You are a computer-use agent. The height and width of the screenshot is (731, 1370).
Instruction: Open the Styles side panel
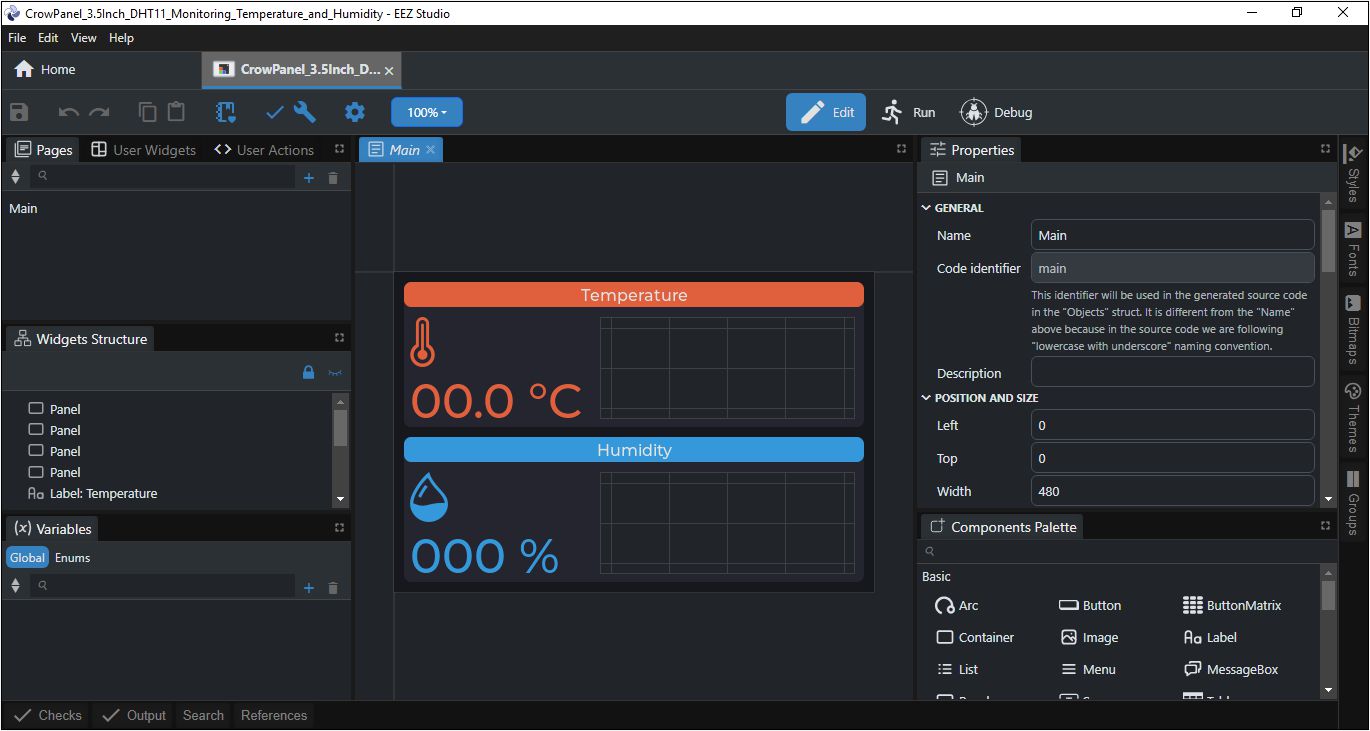click(1353, 173)
